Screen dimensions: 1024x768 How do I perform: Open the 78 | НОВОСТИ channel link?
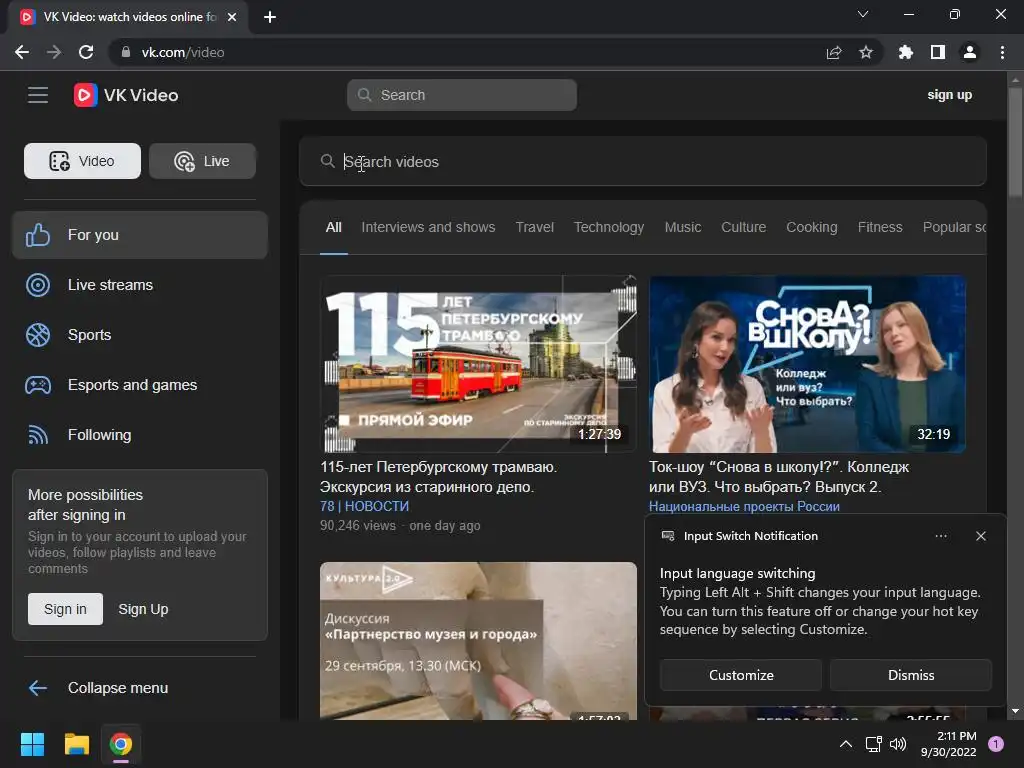[x=364, y=506]
